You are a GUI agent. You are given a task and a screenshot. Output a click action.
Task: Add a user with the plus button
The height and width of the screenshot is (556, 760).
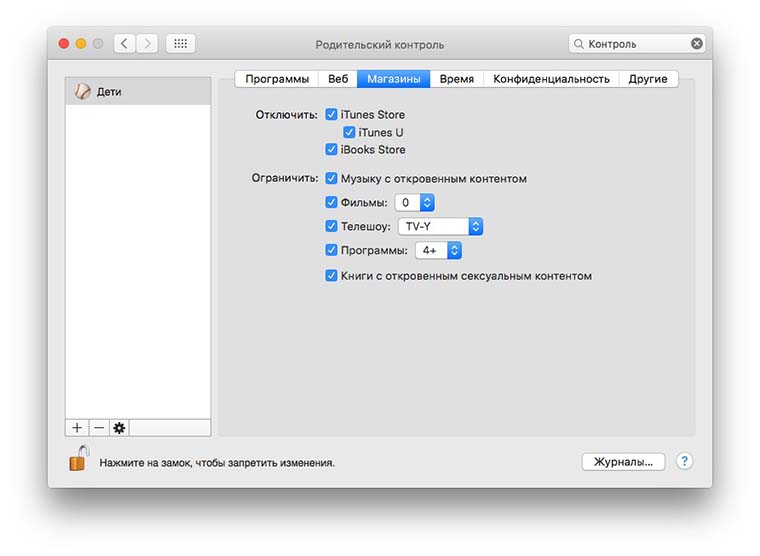click(x=77, y=428)
